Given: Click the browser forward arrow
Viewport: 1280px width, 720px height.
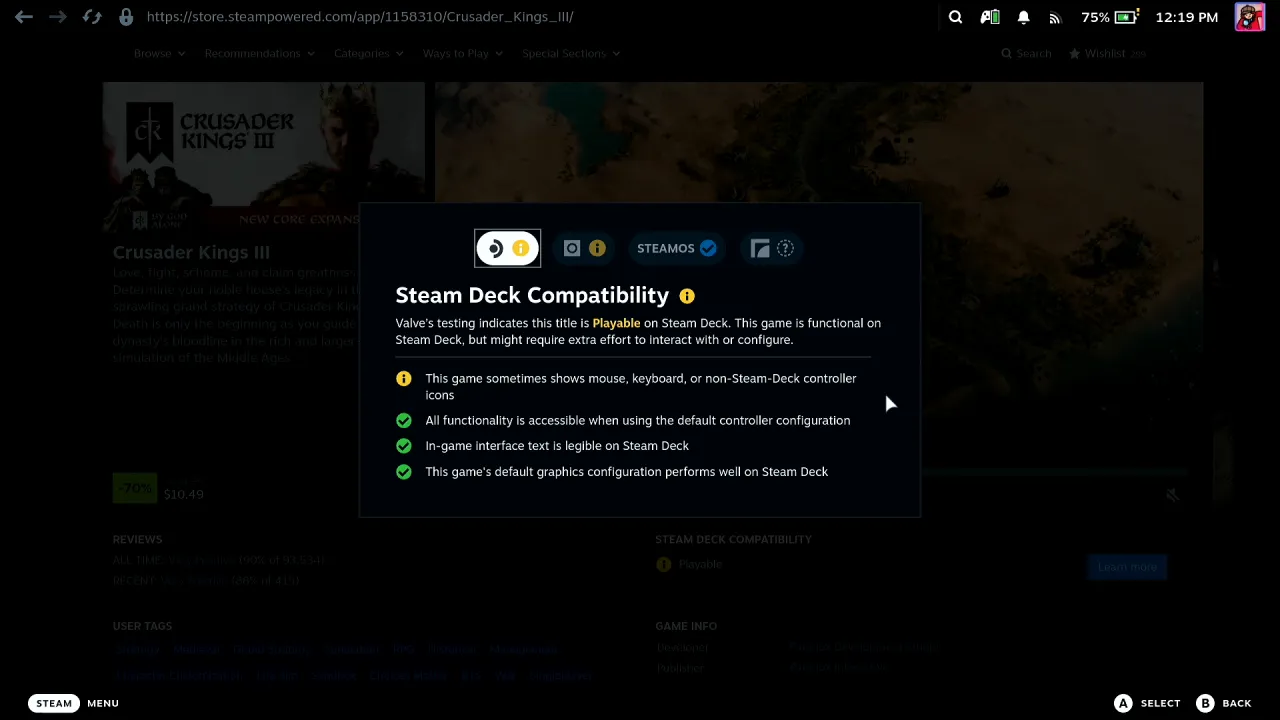Looking at the screenshot, I should click(58, 17).
